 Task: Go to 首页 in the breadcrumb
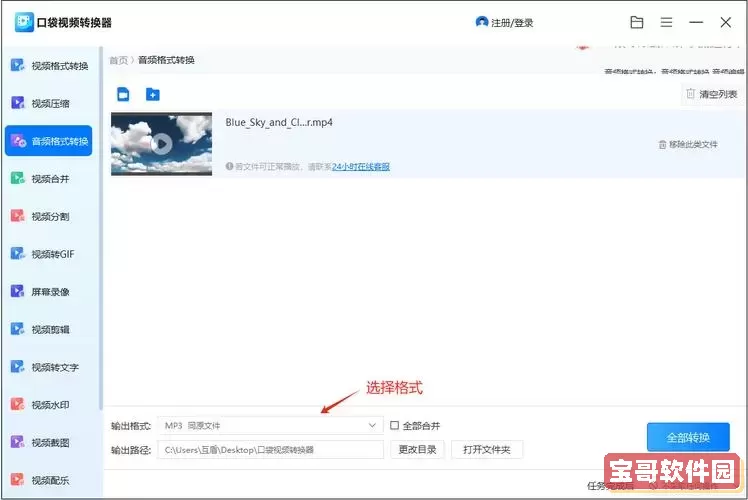click(118, 60)
